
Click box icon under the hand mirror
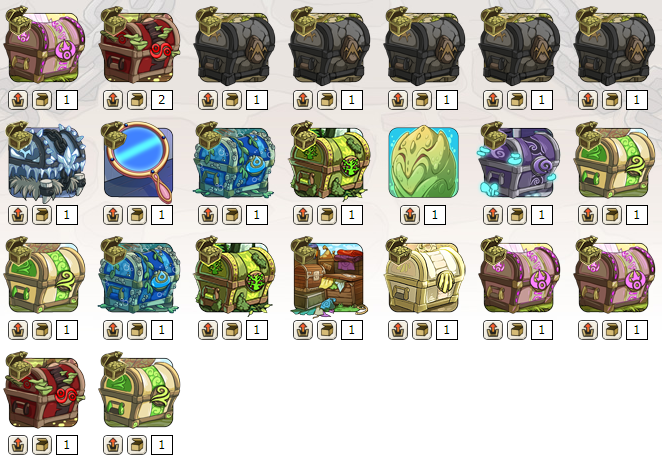[137, 215]
